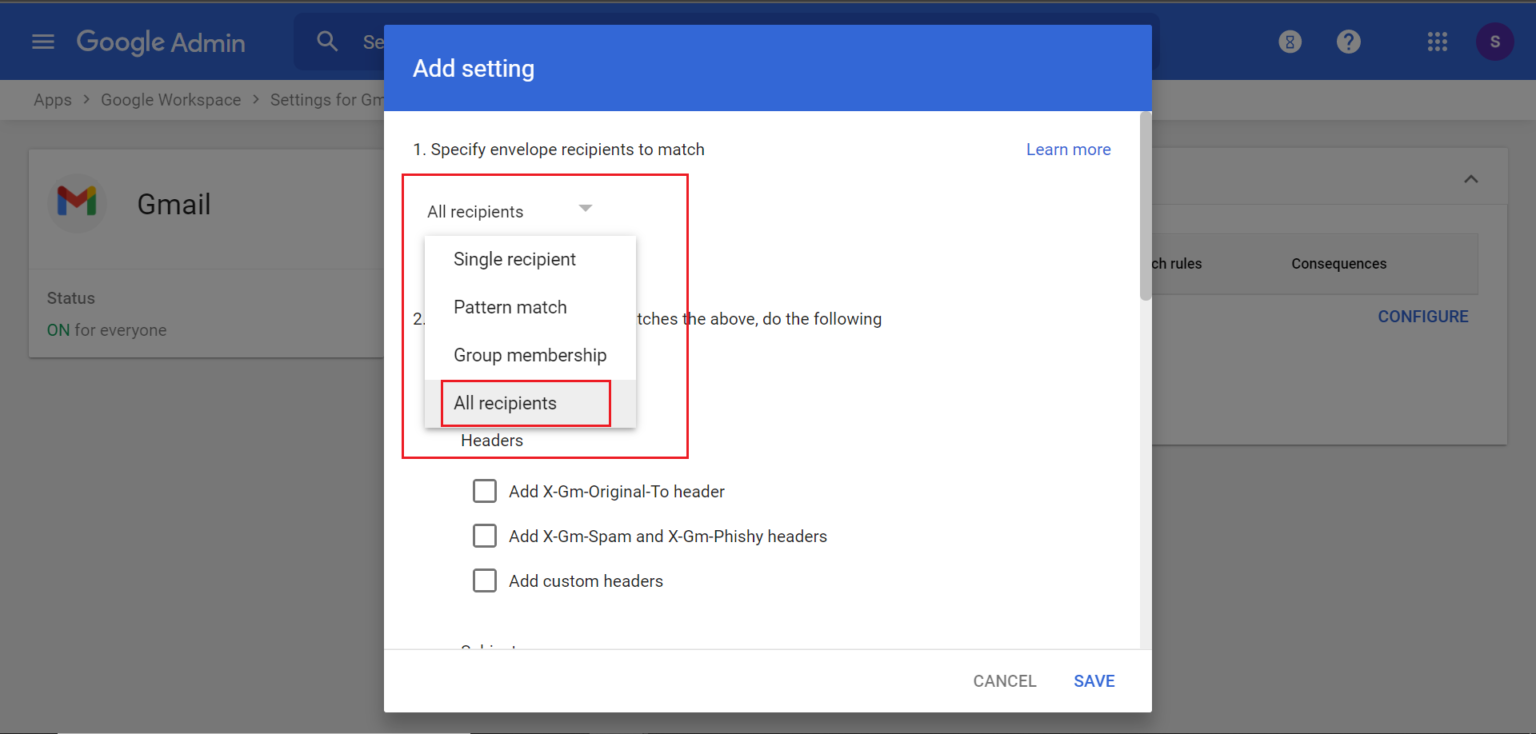Screen dimensions: 1536x734
Task: Open the Learn more link
Action: 1068,149
